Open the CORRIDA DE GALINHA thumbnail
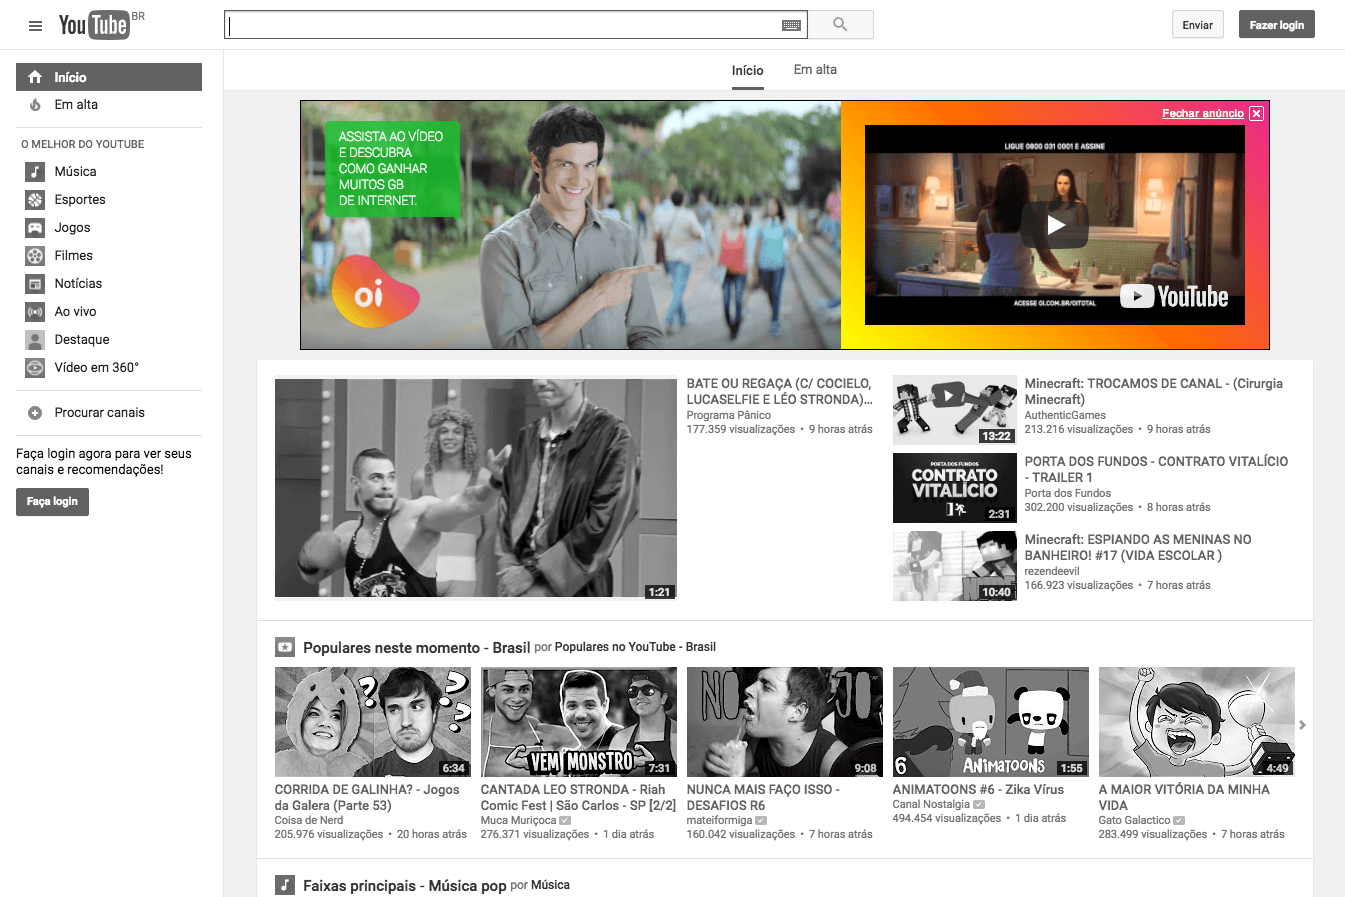Viewport: 1345px width, 897px height. point(373,722)
